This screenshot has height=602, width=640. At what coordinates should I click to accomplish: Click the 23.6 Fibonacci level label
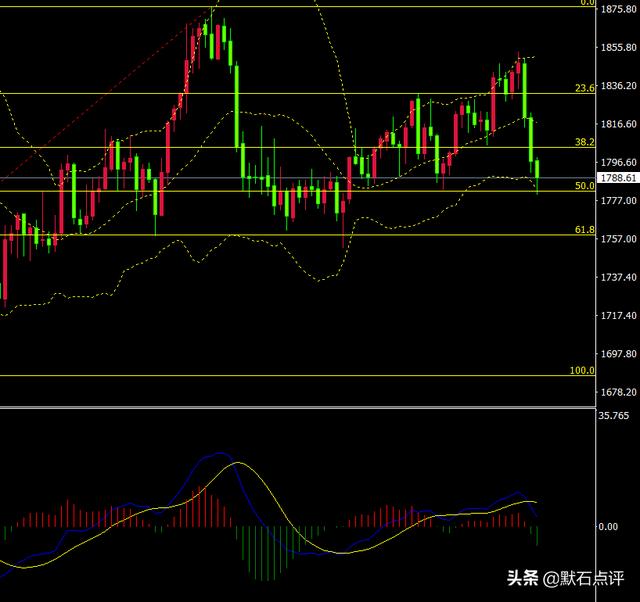click(x=585, y=88)
